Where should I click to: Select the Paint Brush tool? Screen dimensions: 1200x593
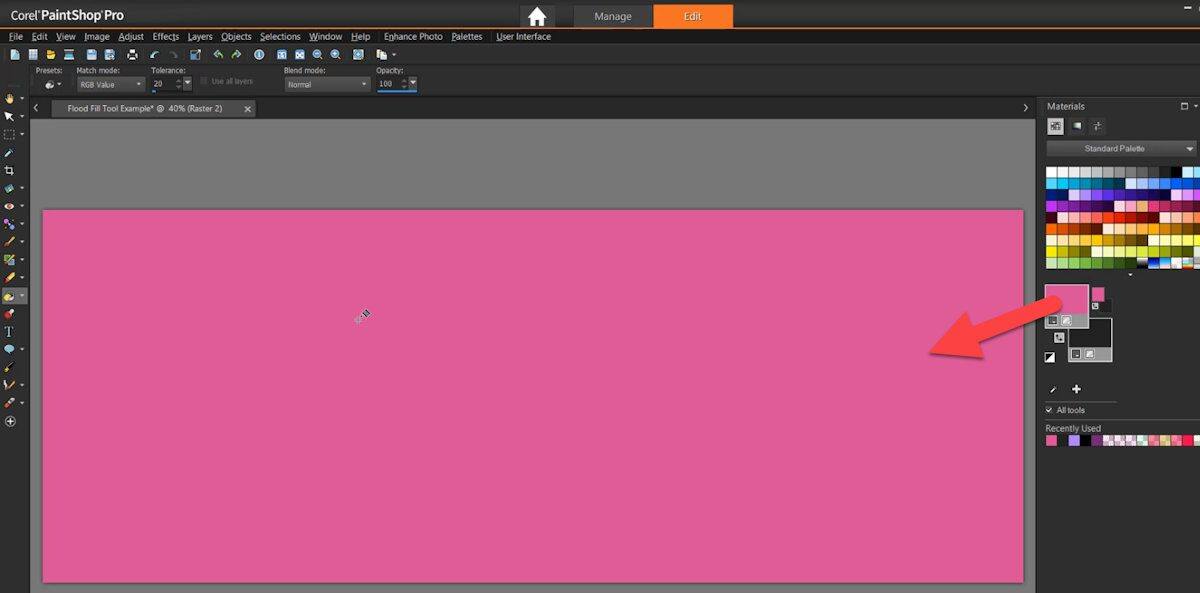[x=12, y=242]
